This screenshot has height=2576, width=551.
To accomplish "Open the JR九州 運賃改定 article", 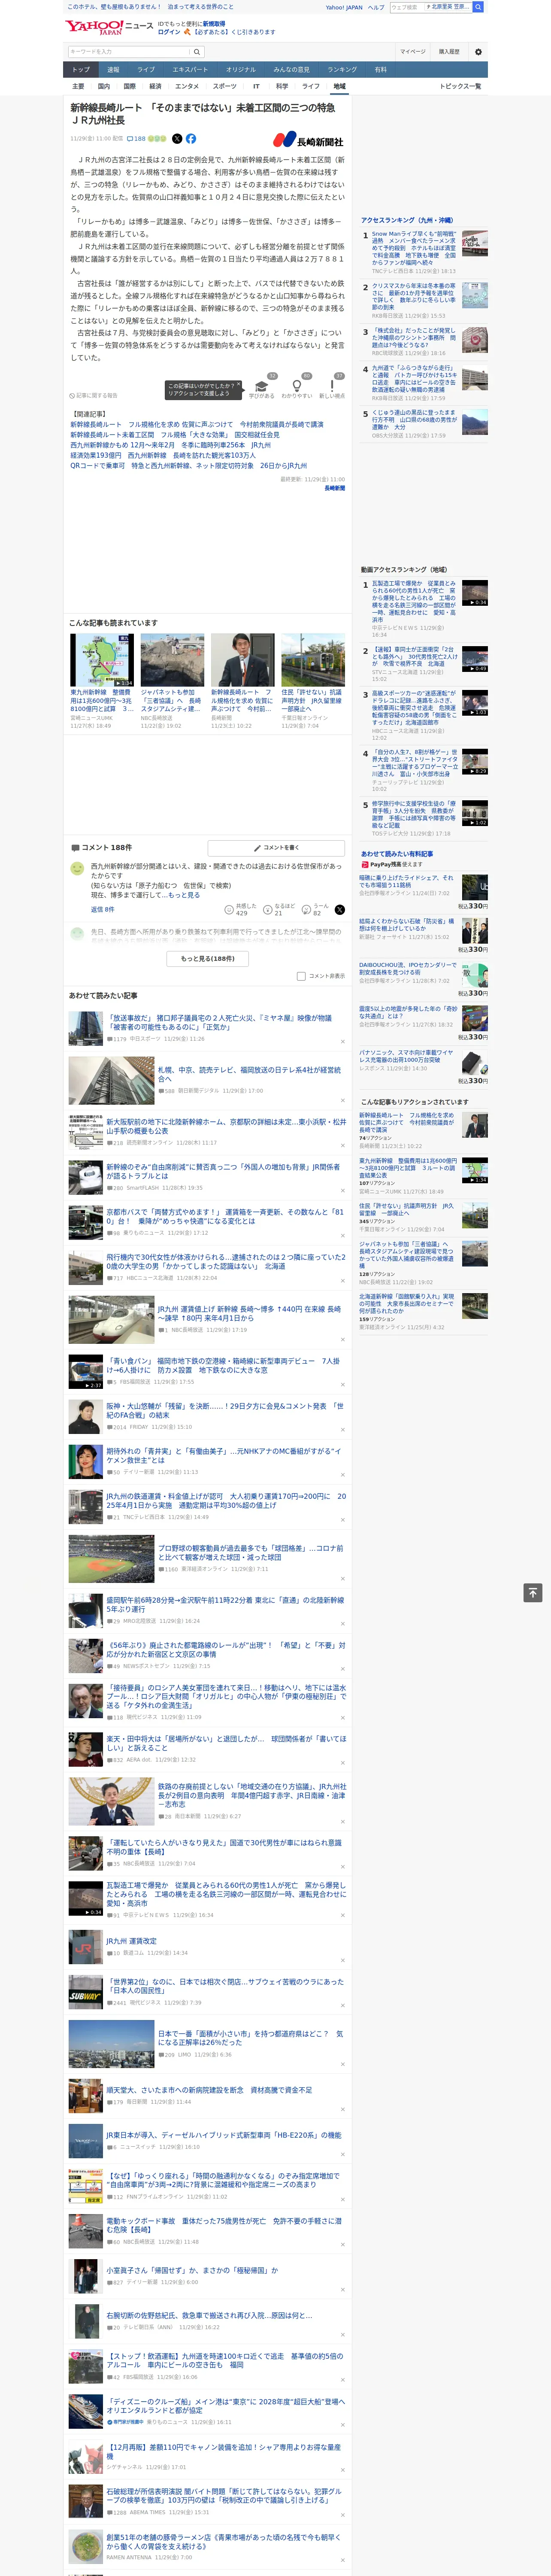I will click(132, 1941).
